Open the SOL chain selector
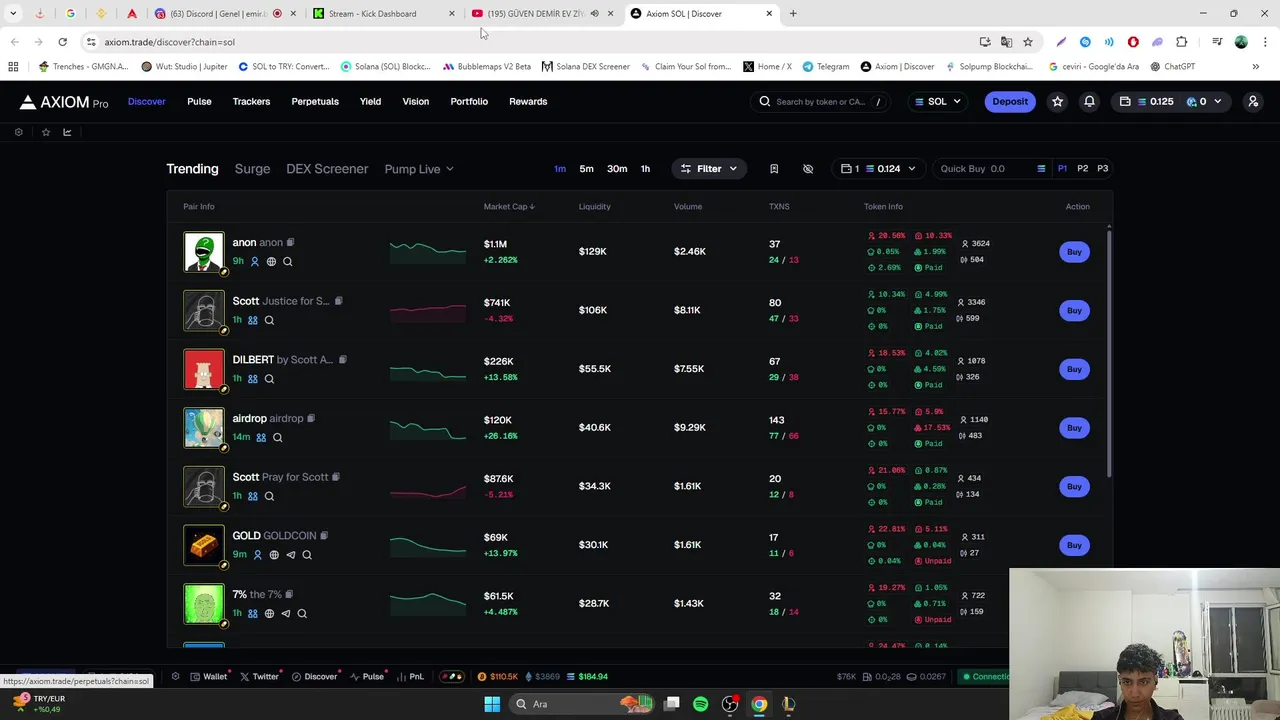Image resolution: width=1280 pixels, height=720 pixels. 937,101
